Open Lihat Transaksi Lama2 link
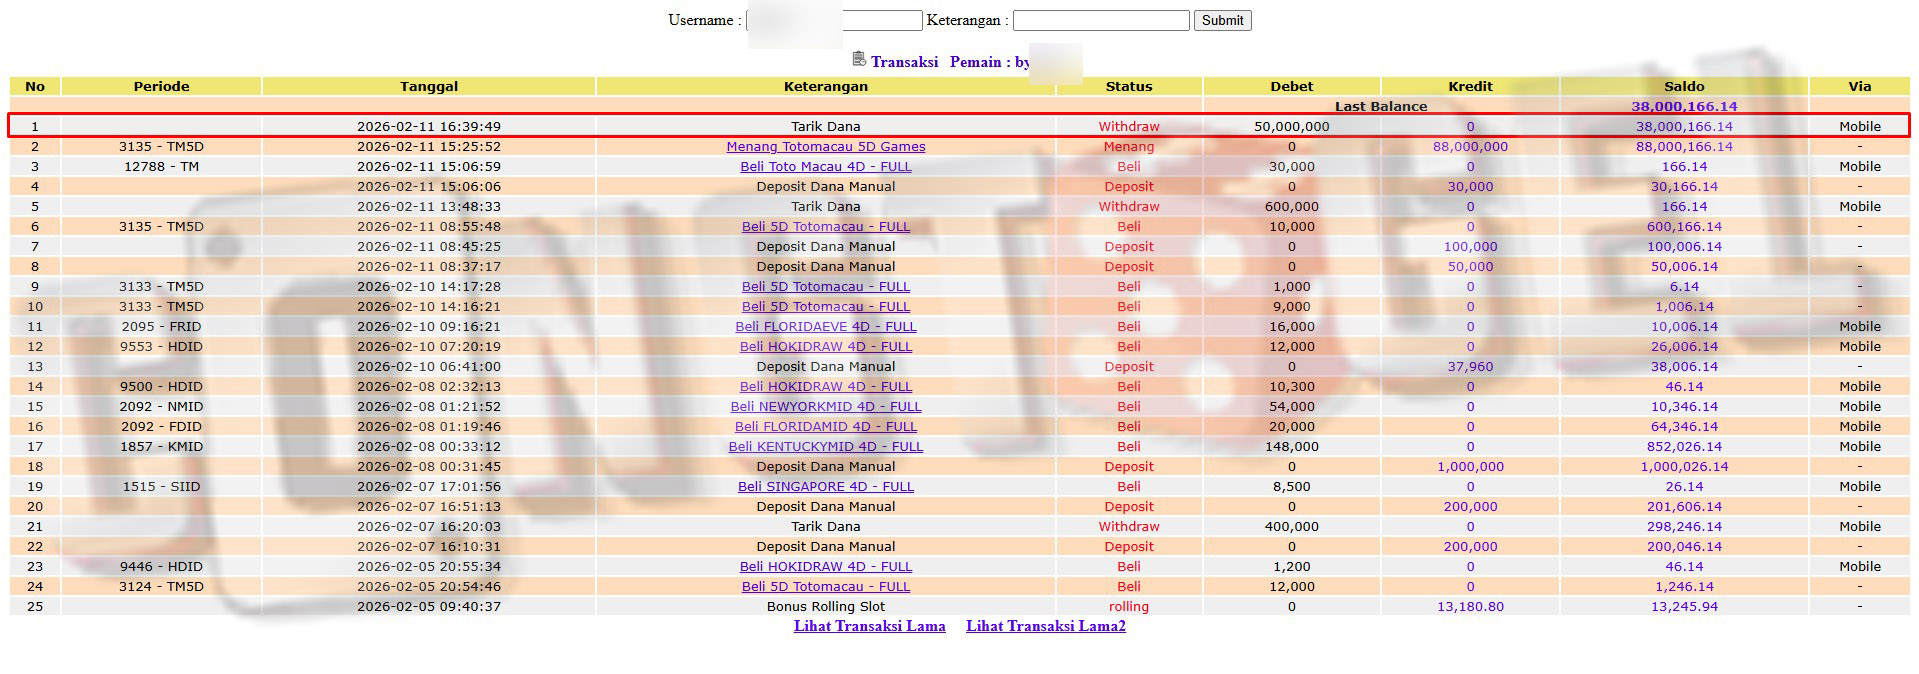1919x674 pixels. pyautogui.click(x=1045, y=626)
